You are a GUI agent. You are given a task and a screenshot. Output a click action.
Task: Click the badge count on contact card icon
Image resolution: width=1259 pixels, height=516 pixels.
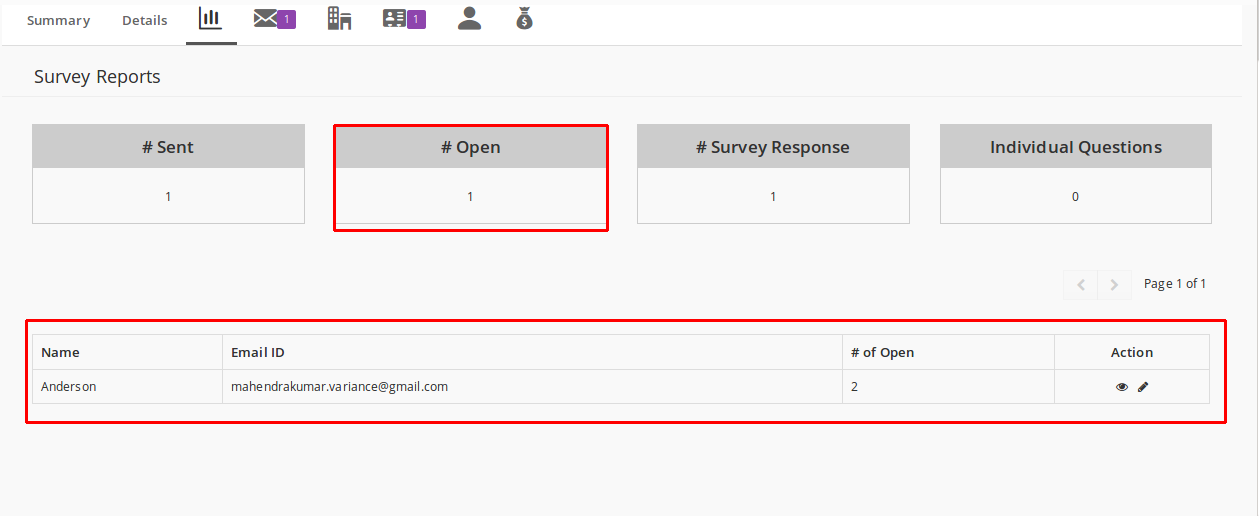point(416,19)
